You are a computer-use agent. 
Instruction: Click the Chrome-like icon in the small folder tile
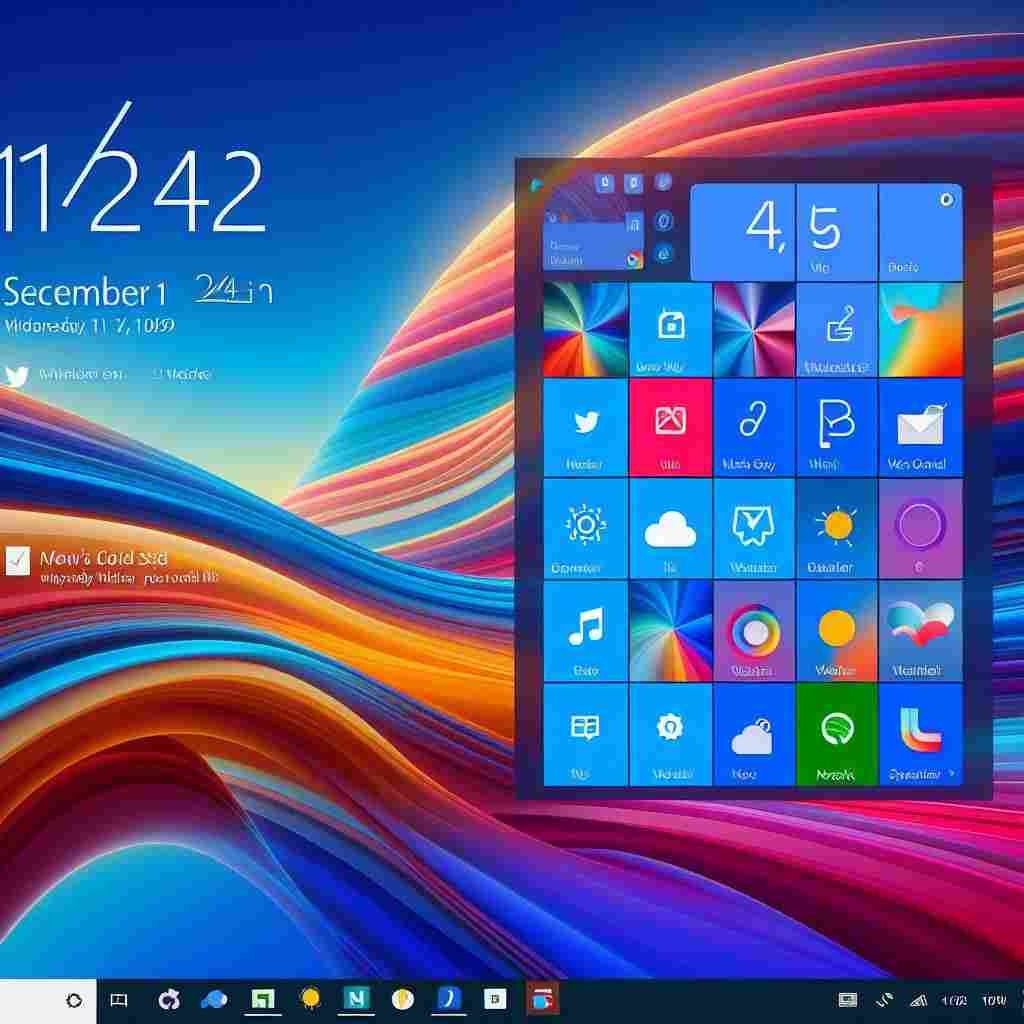click(x=633, y=260)
